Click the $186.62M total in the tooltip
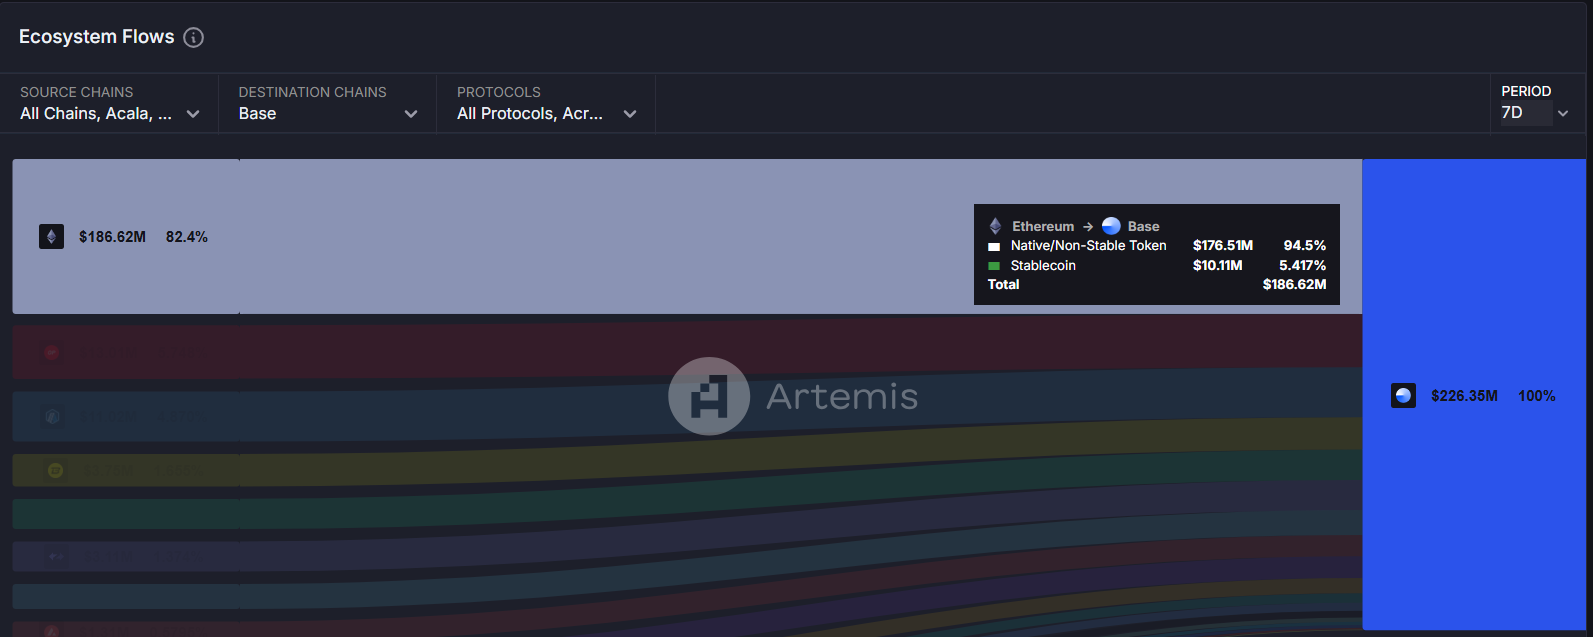The height and width of the screenshot is (637, 1593). tap(1295, 284)
